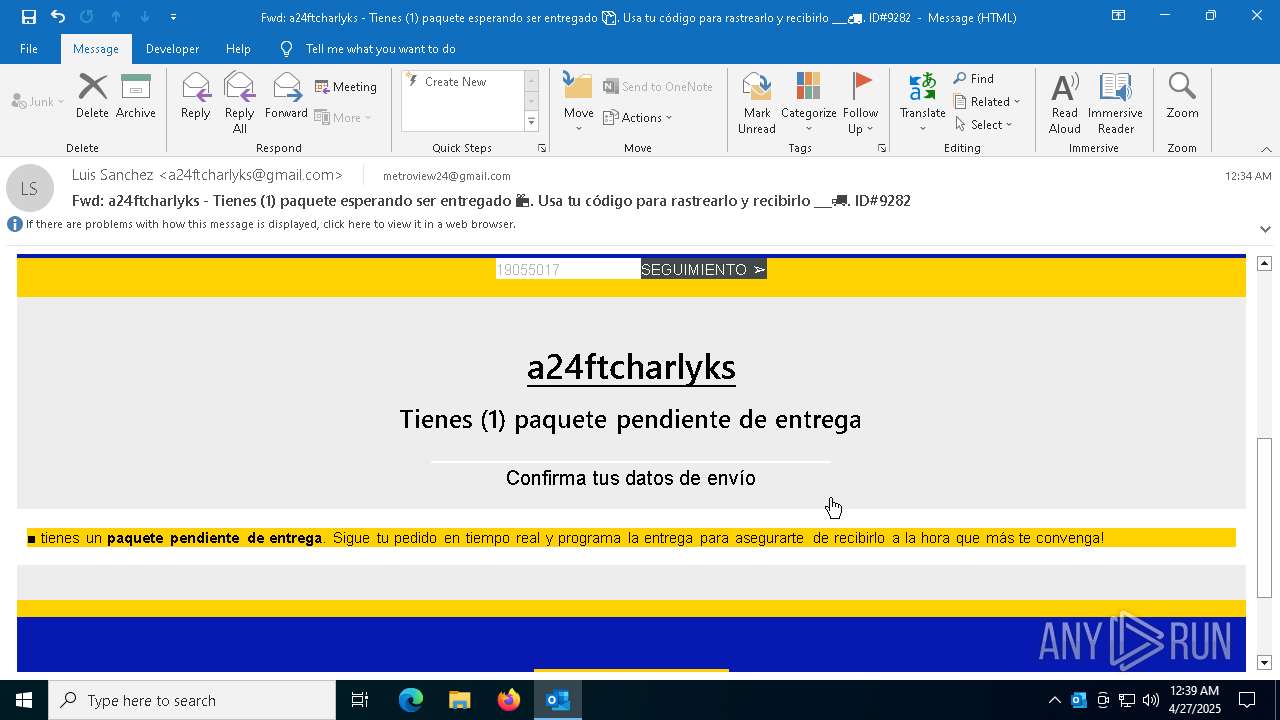Open the Follow Up flag menu
Viewport: 1280px width, 720px height.
point(860,103)
